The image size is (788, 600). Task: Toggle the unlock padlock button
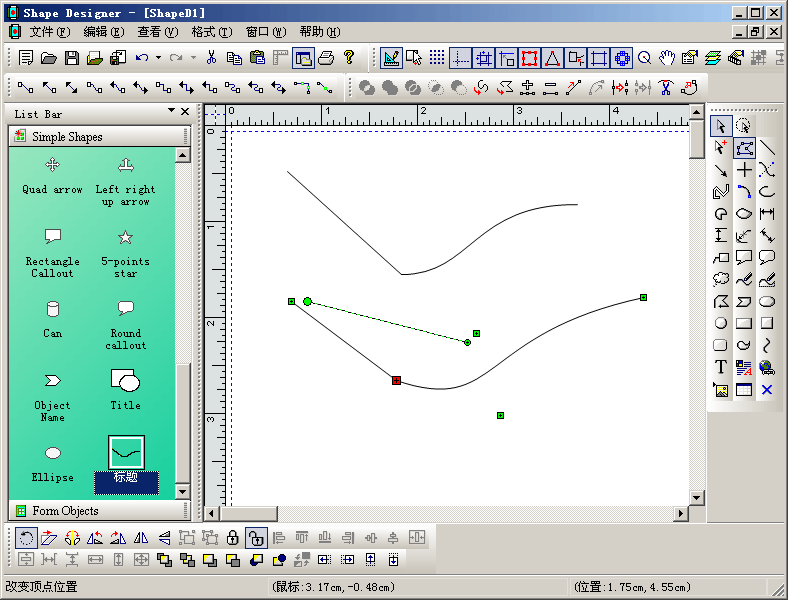pos(255,538)
